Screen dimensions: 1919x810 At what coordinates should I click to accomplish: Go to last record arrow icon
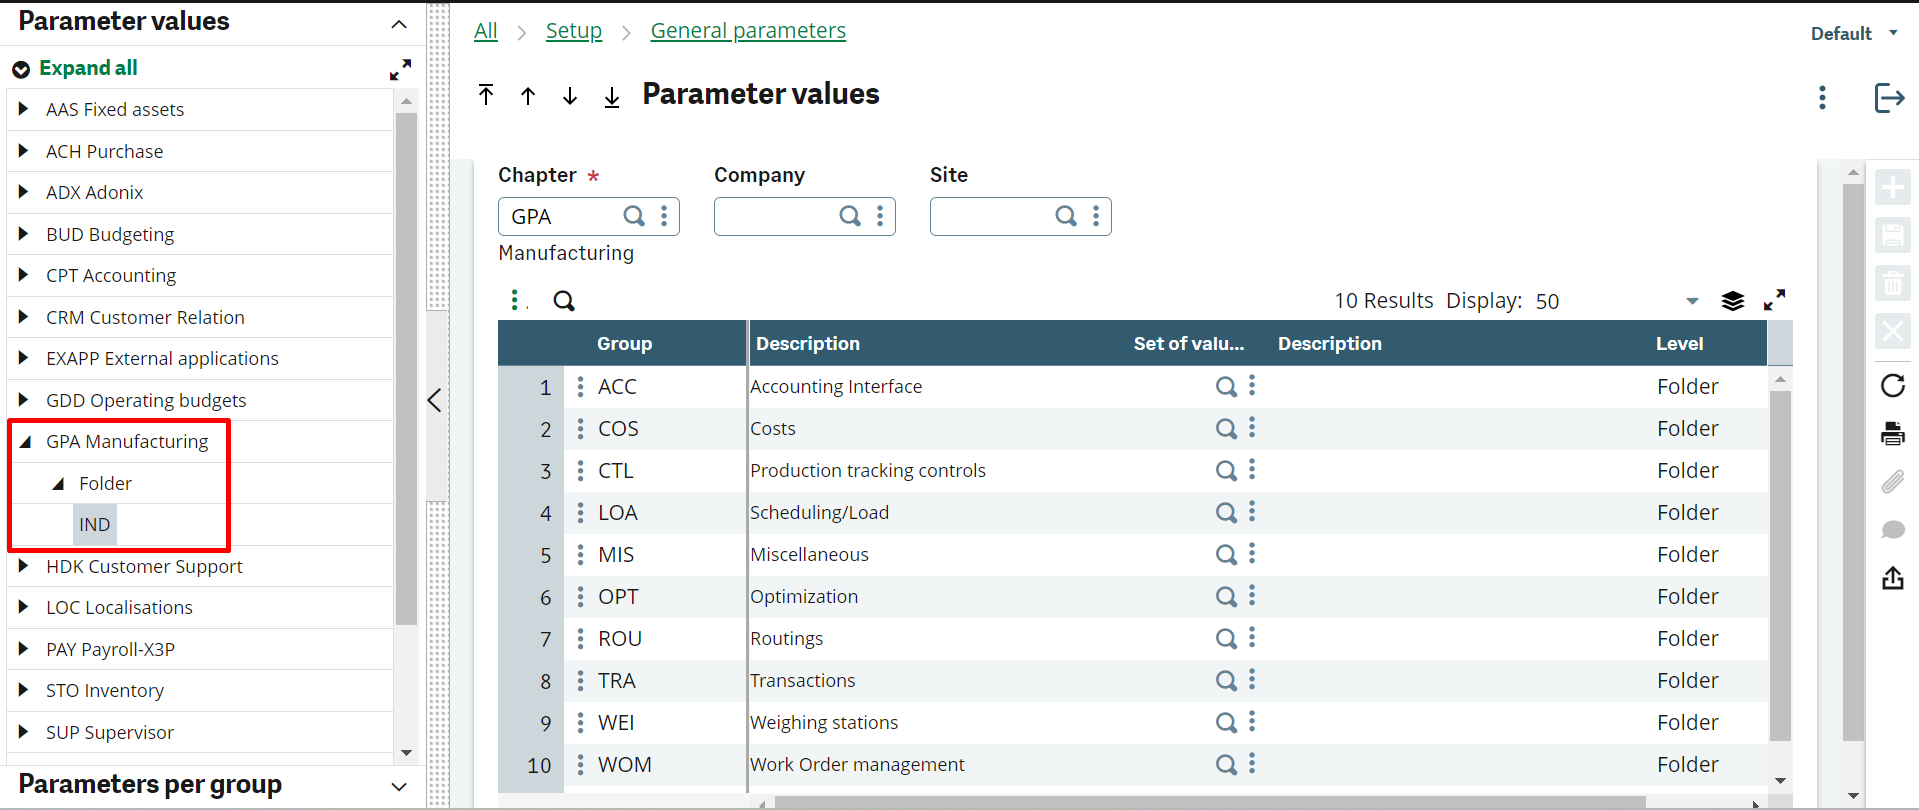612,96
